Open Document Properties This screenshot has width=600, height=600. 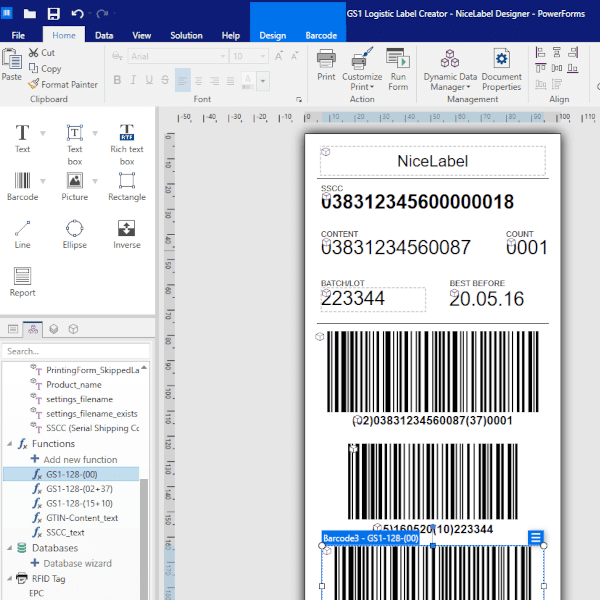501,70
